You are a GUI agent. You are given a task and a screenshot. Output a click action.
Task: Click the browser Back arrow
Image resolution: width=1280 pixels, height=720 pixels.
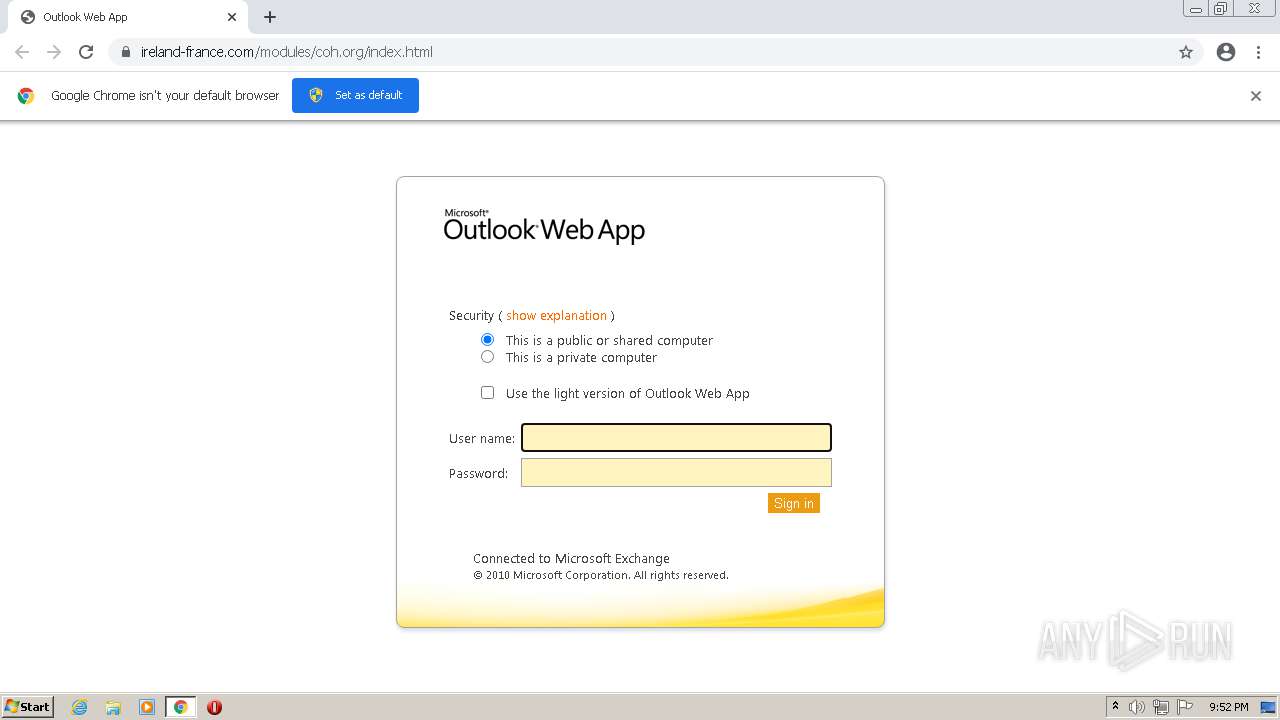[22, 52]
